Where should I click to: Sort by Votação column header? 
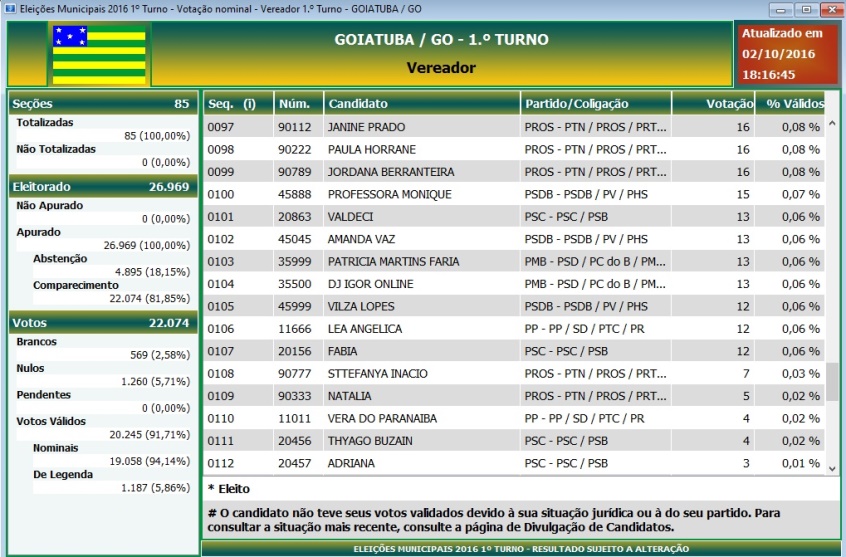tap(713, 104)
